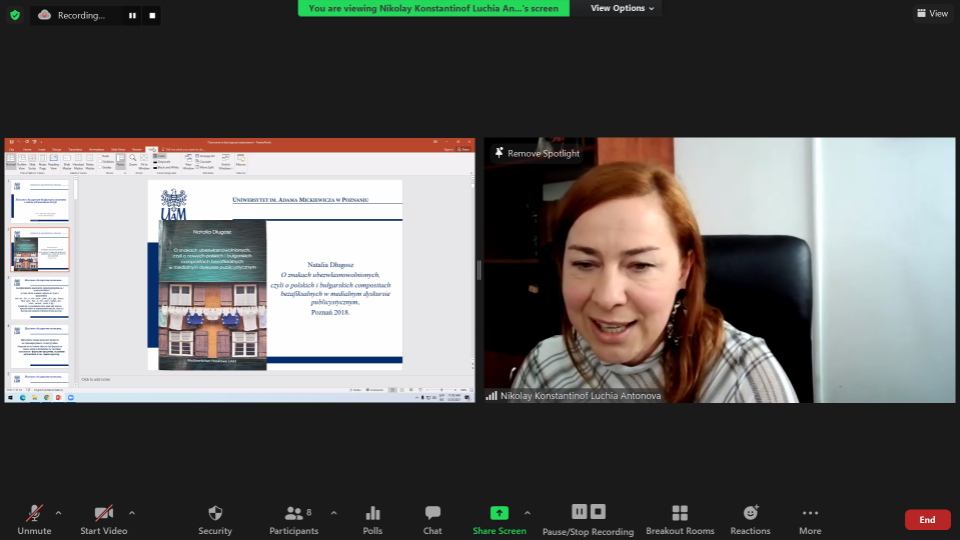Open the View Options dropdown

622,8
